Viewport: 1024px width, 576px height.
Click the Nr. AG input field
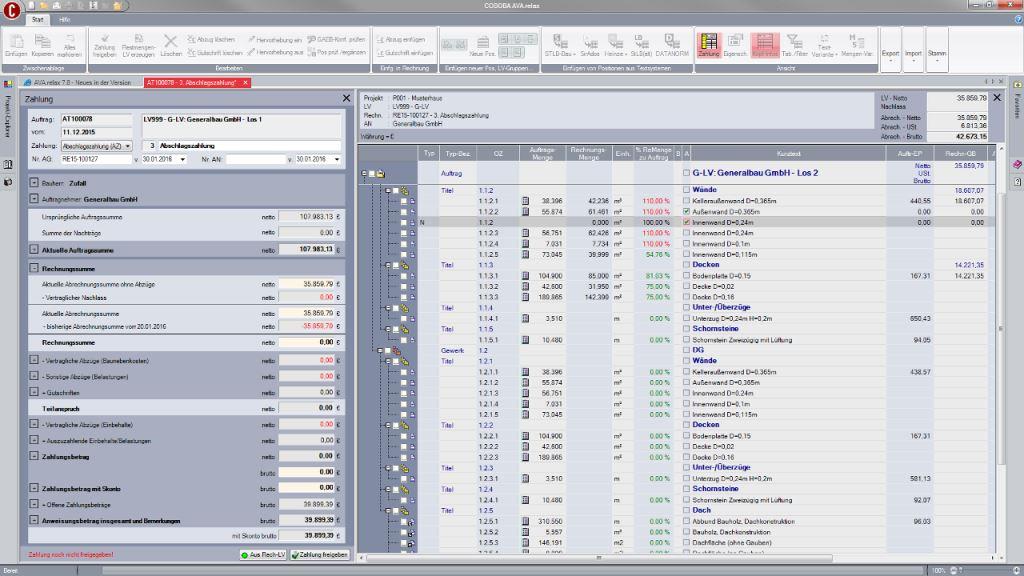point(95,159)
